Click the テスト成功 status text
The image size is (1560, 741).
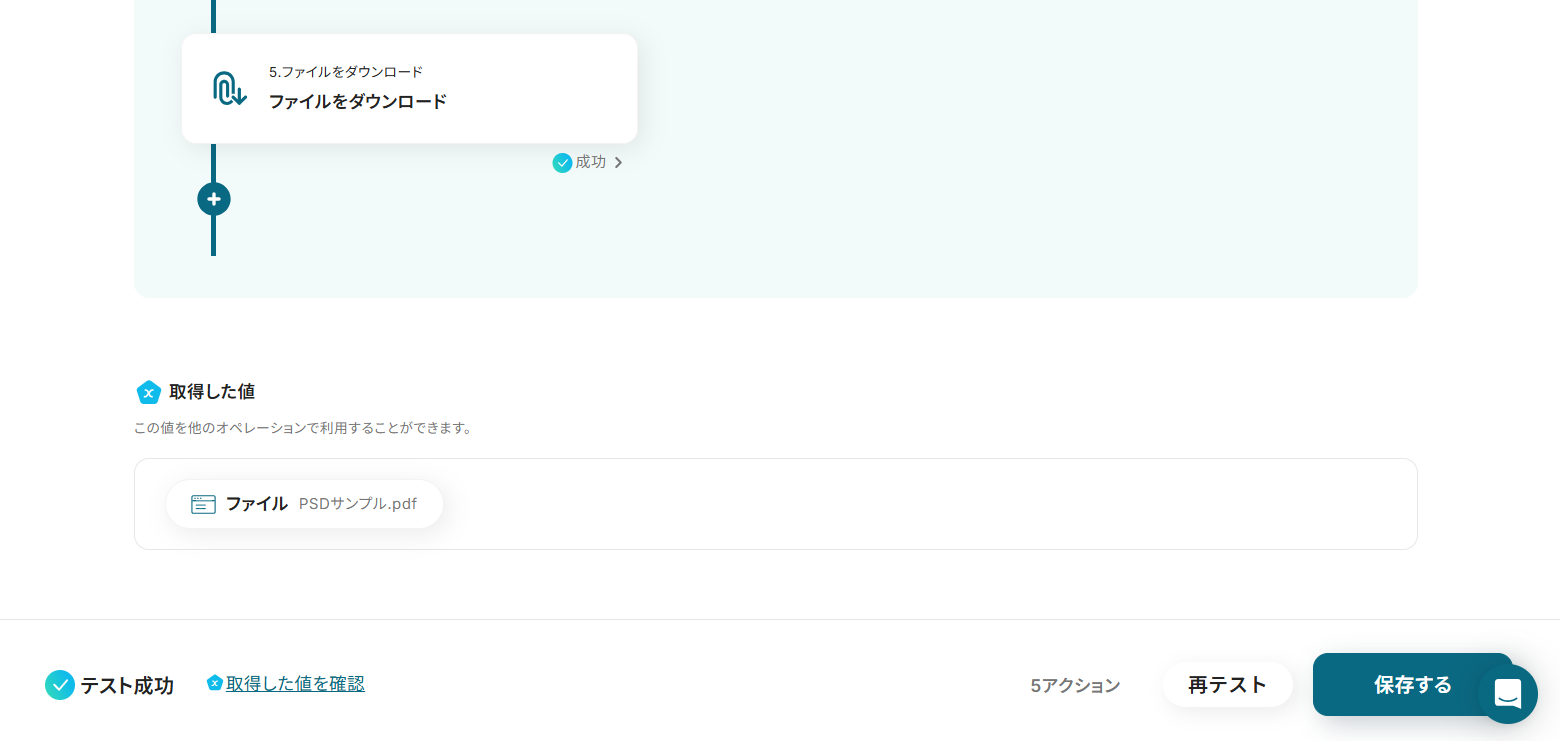point(127,686)
